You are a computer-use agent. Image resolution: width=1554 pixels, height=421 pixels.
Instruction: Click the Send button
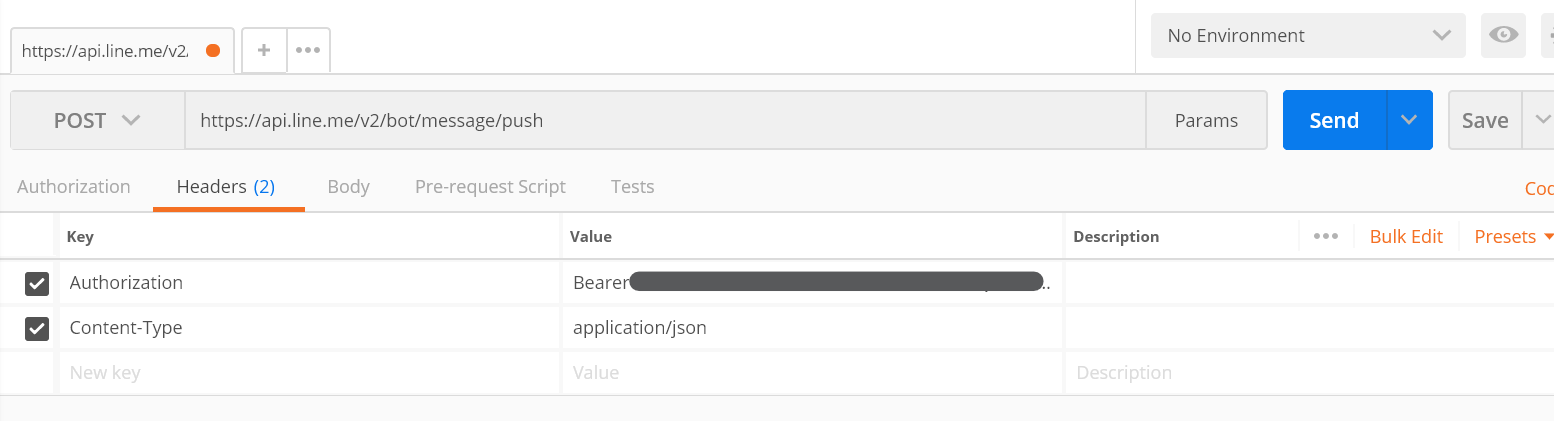[x=1334, y=121]
